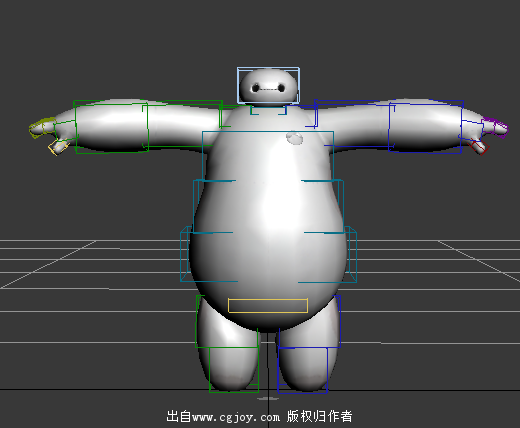Pick the purple finger bone on the blue arm
Screen dimensions: 520x428
pos(495,127)
